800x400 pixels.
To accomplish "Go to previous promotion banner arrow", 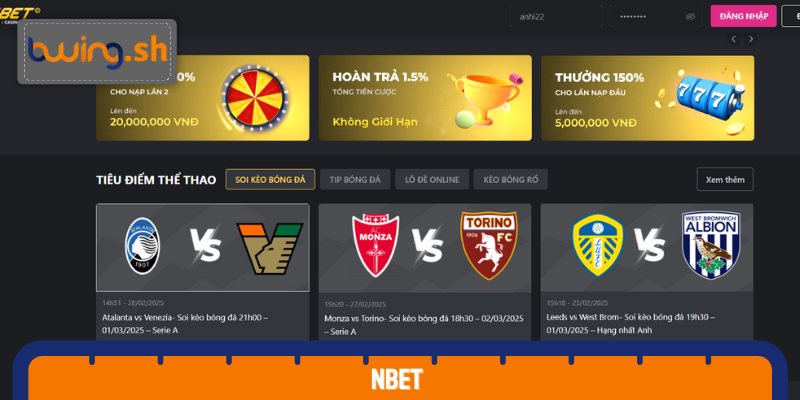I will (x=733, y=39).
